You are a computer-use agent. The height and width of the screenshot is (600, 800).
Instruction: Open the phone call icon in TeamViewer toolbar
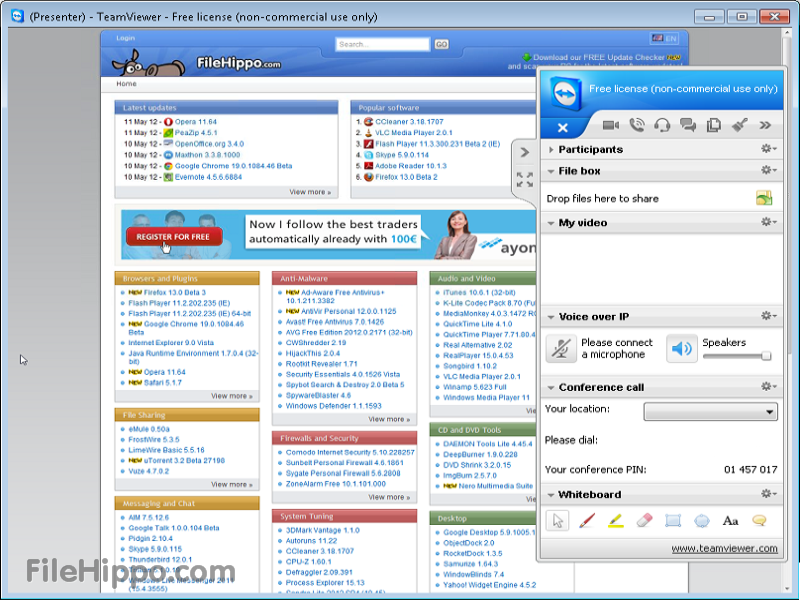[637, 125]
